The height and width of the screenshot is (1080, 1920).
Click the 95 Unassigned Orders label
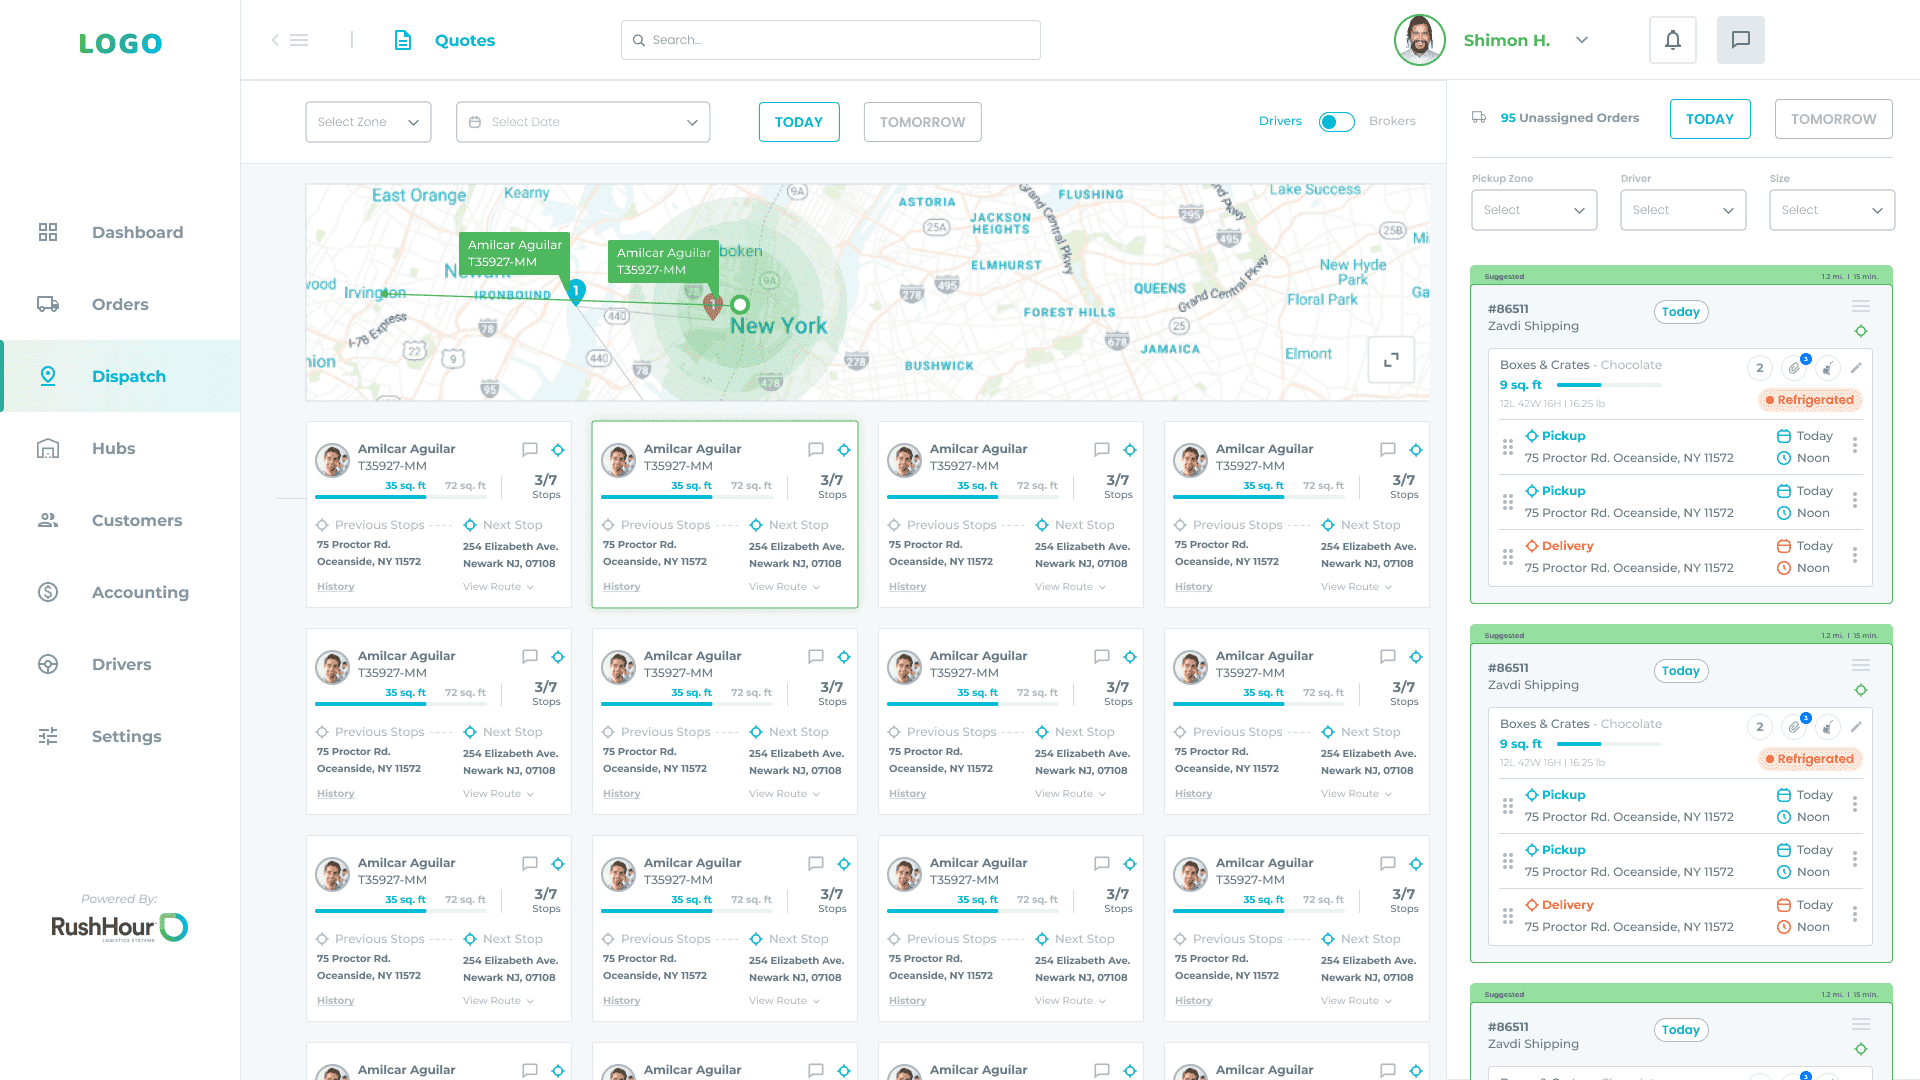coord(1569,118)
